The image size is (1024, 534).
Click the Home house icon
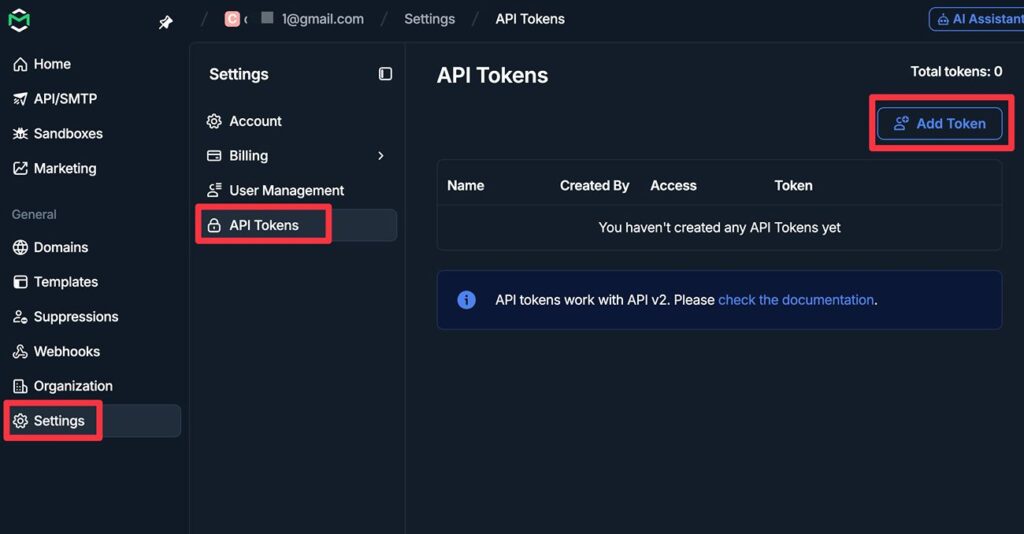20,64
